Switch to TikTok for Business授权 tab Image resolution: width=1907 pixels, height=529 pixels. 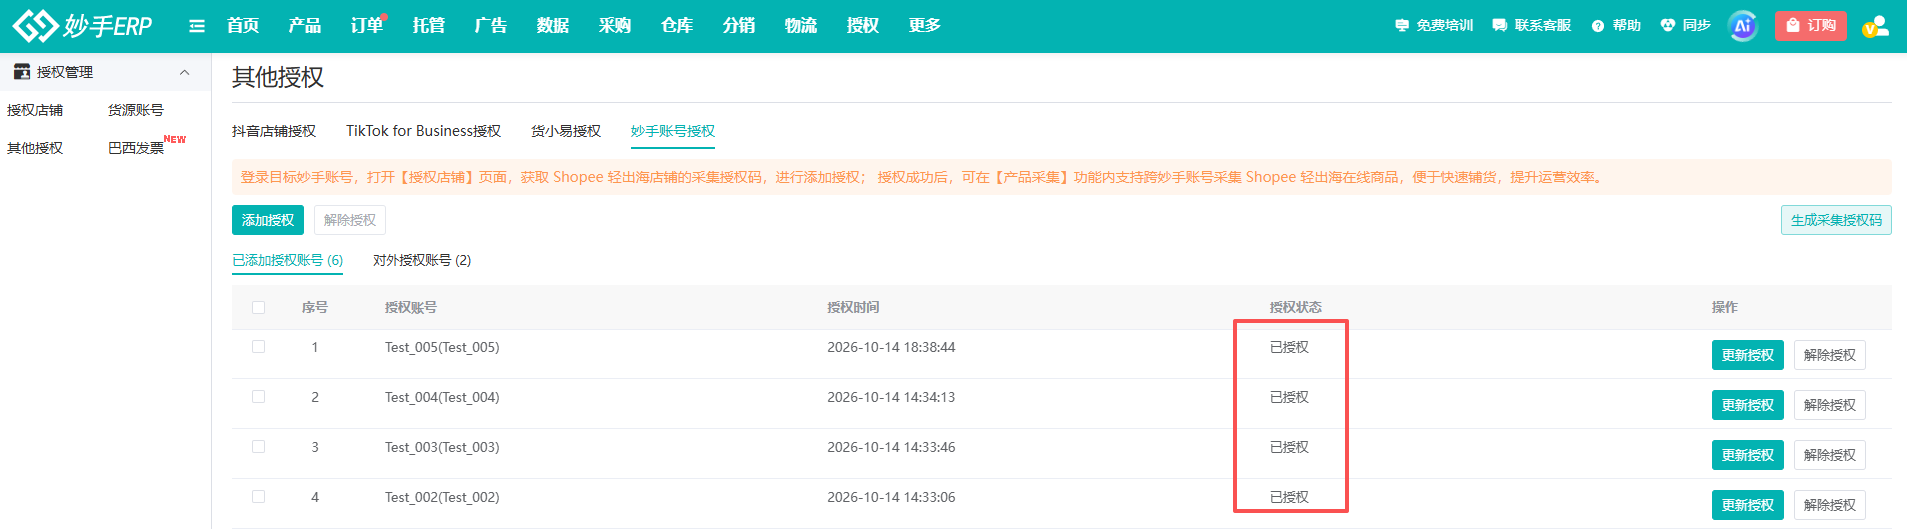tap(424, 131)
